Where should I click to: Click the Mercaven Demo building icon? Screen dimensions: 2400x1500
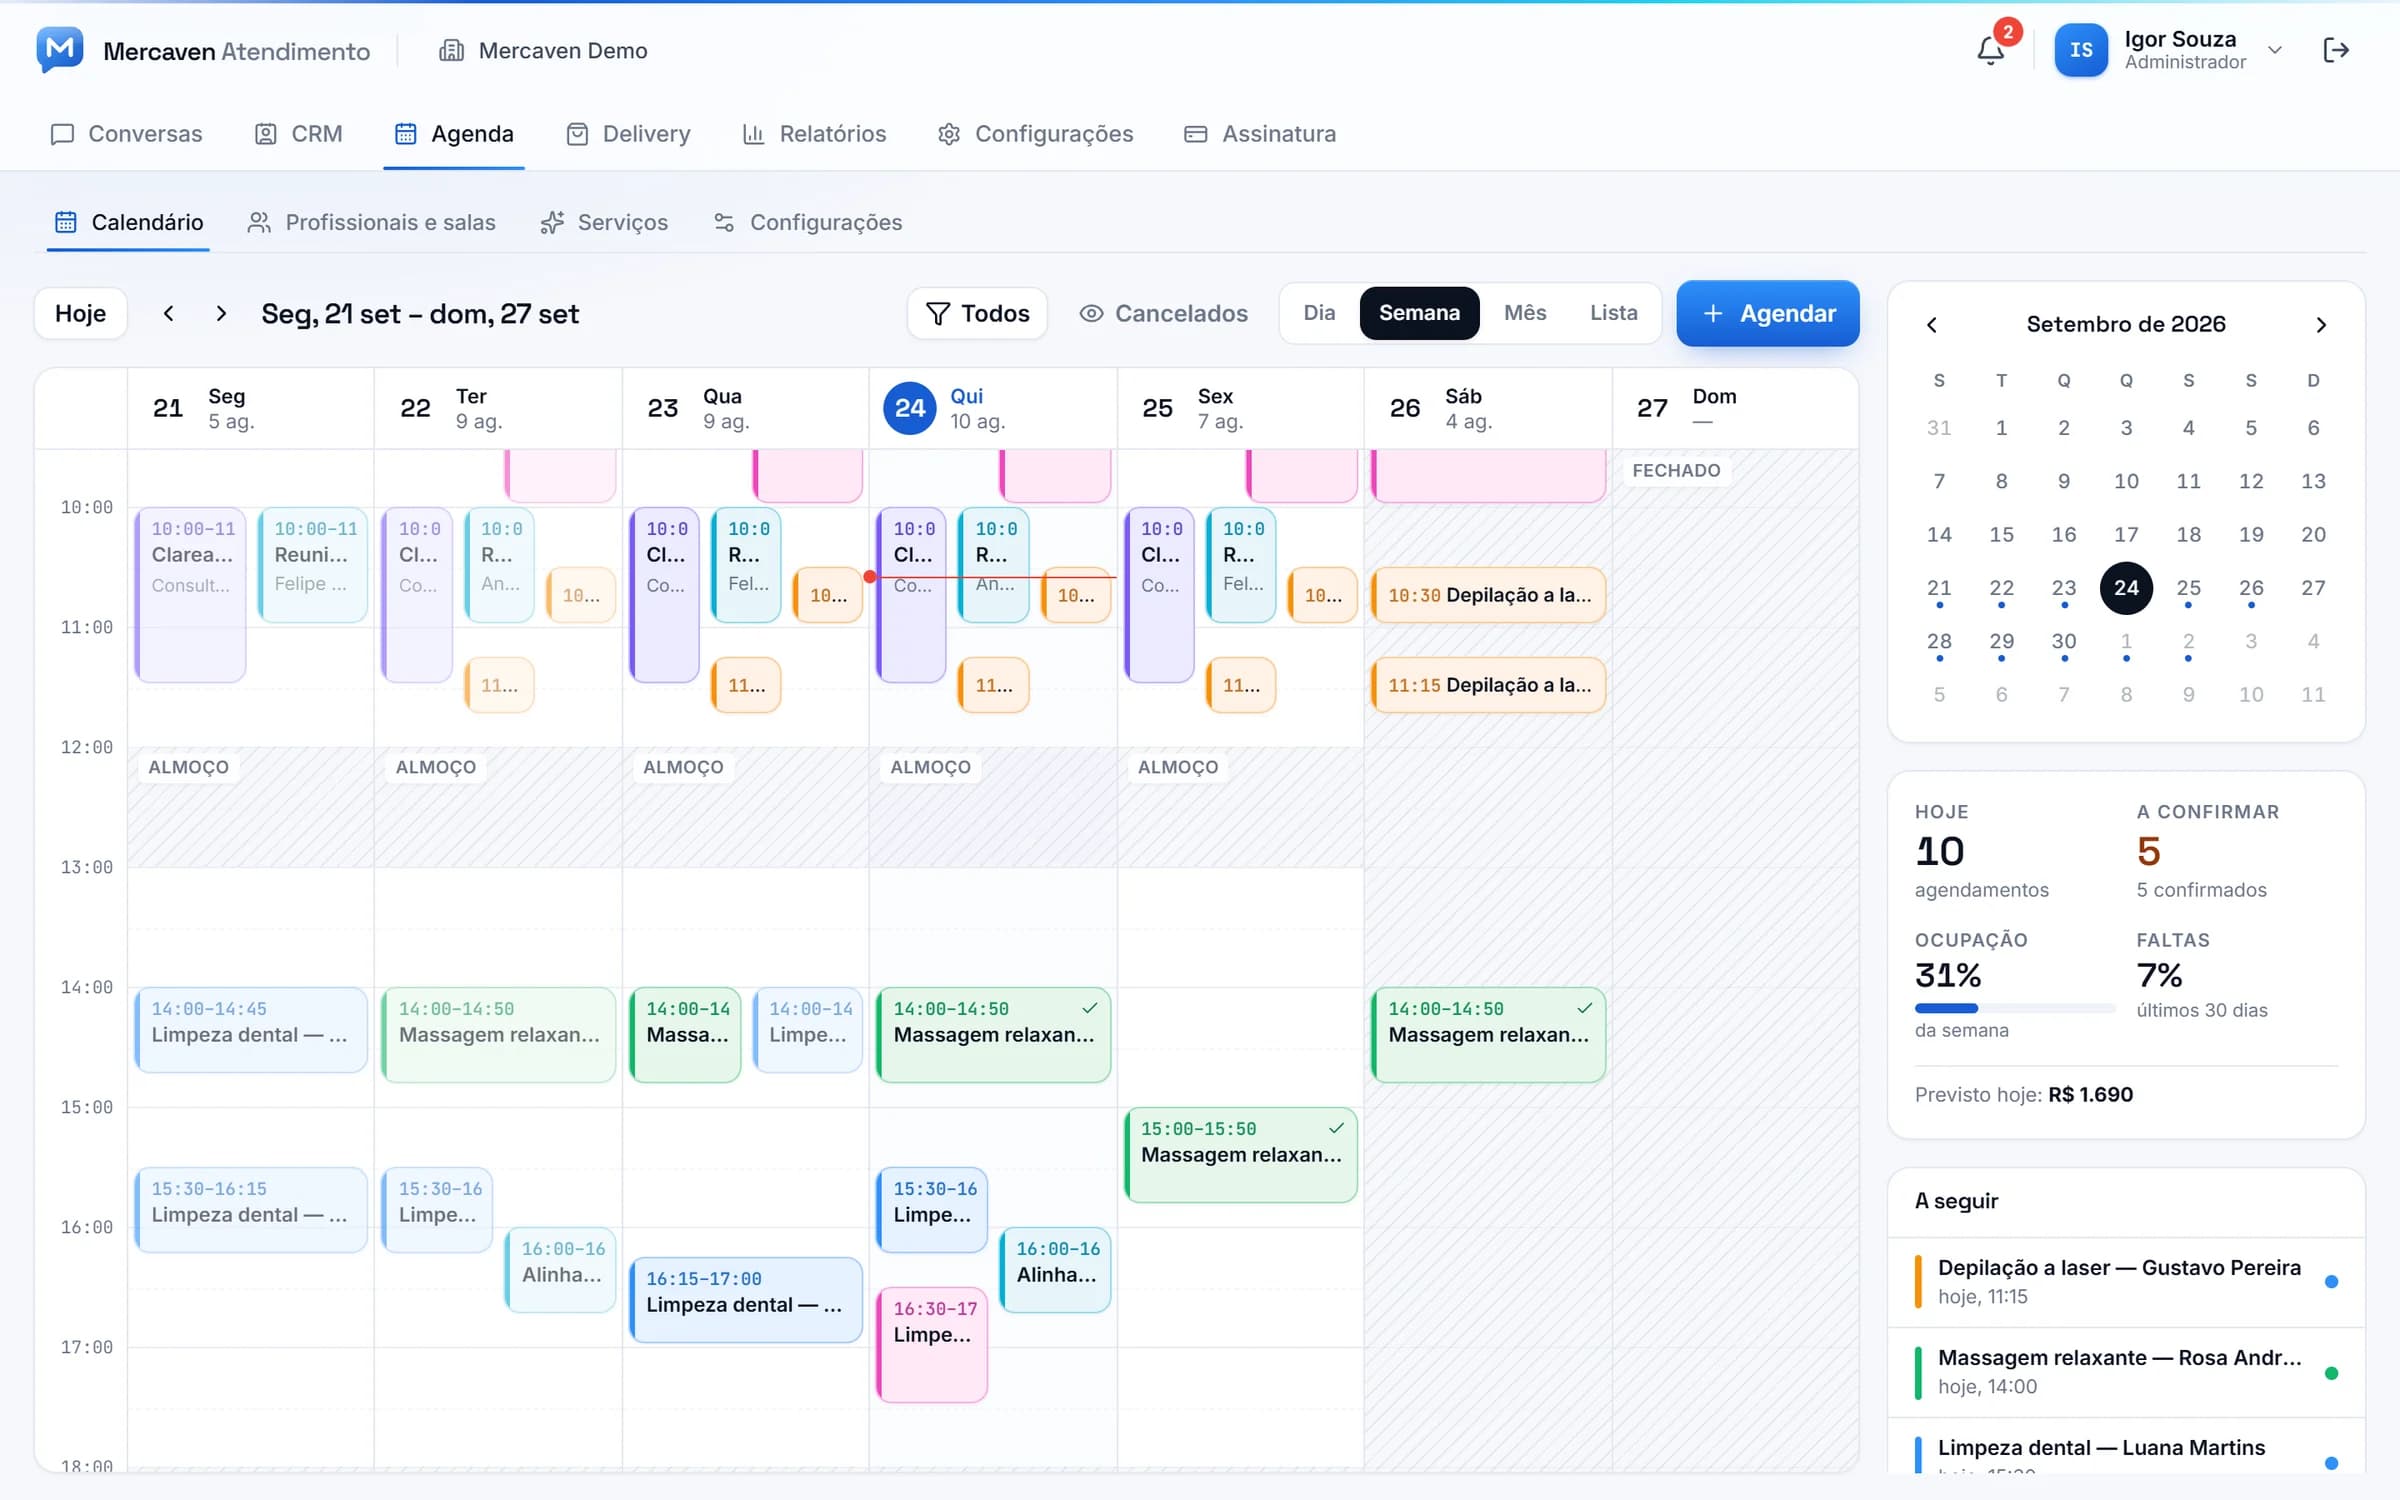tap(451, 50)
